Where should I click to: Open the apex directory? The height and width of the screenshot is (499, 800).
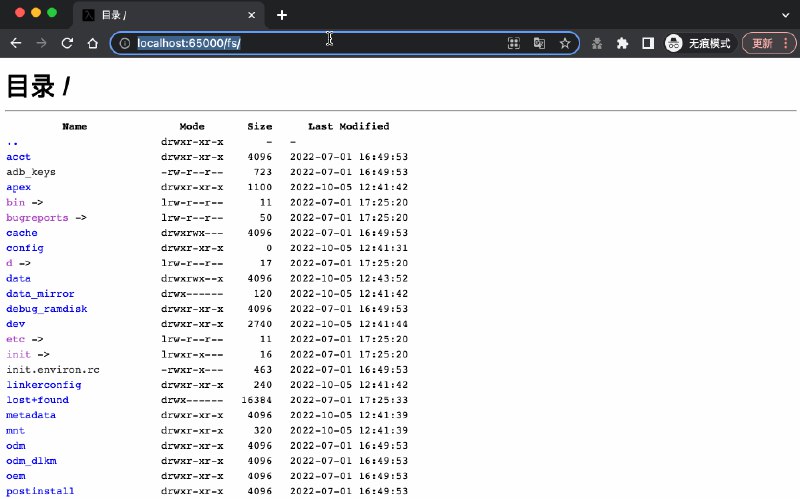[x=18, y=187]
